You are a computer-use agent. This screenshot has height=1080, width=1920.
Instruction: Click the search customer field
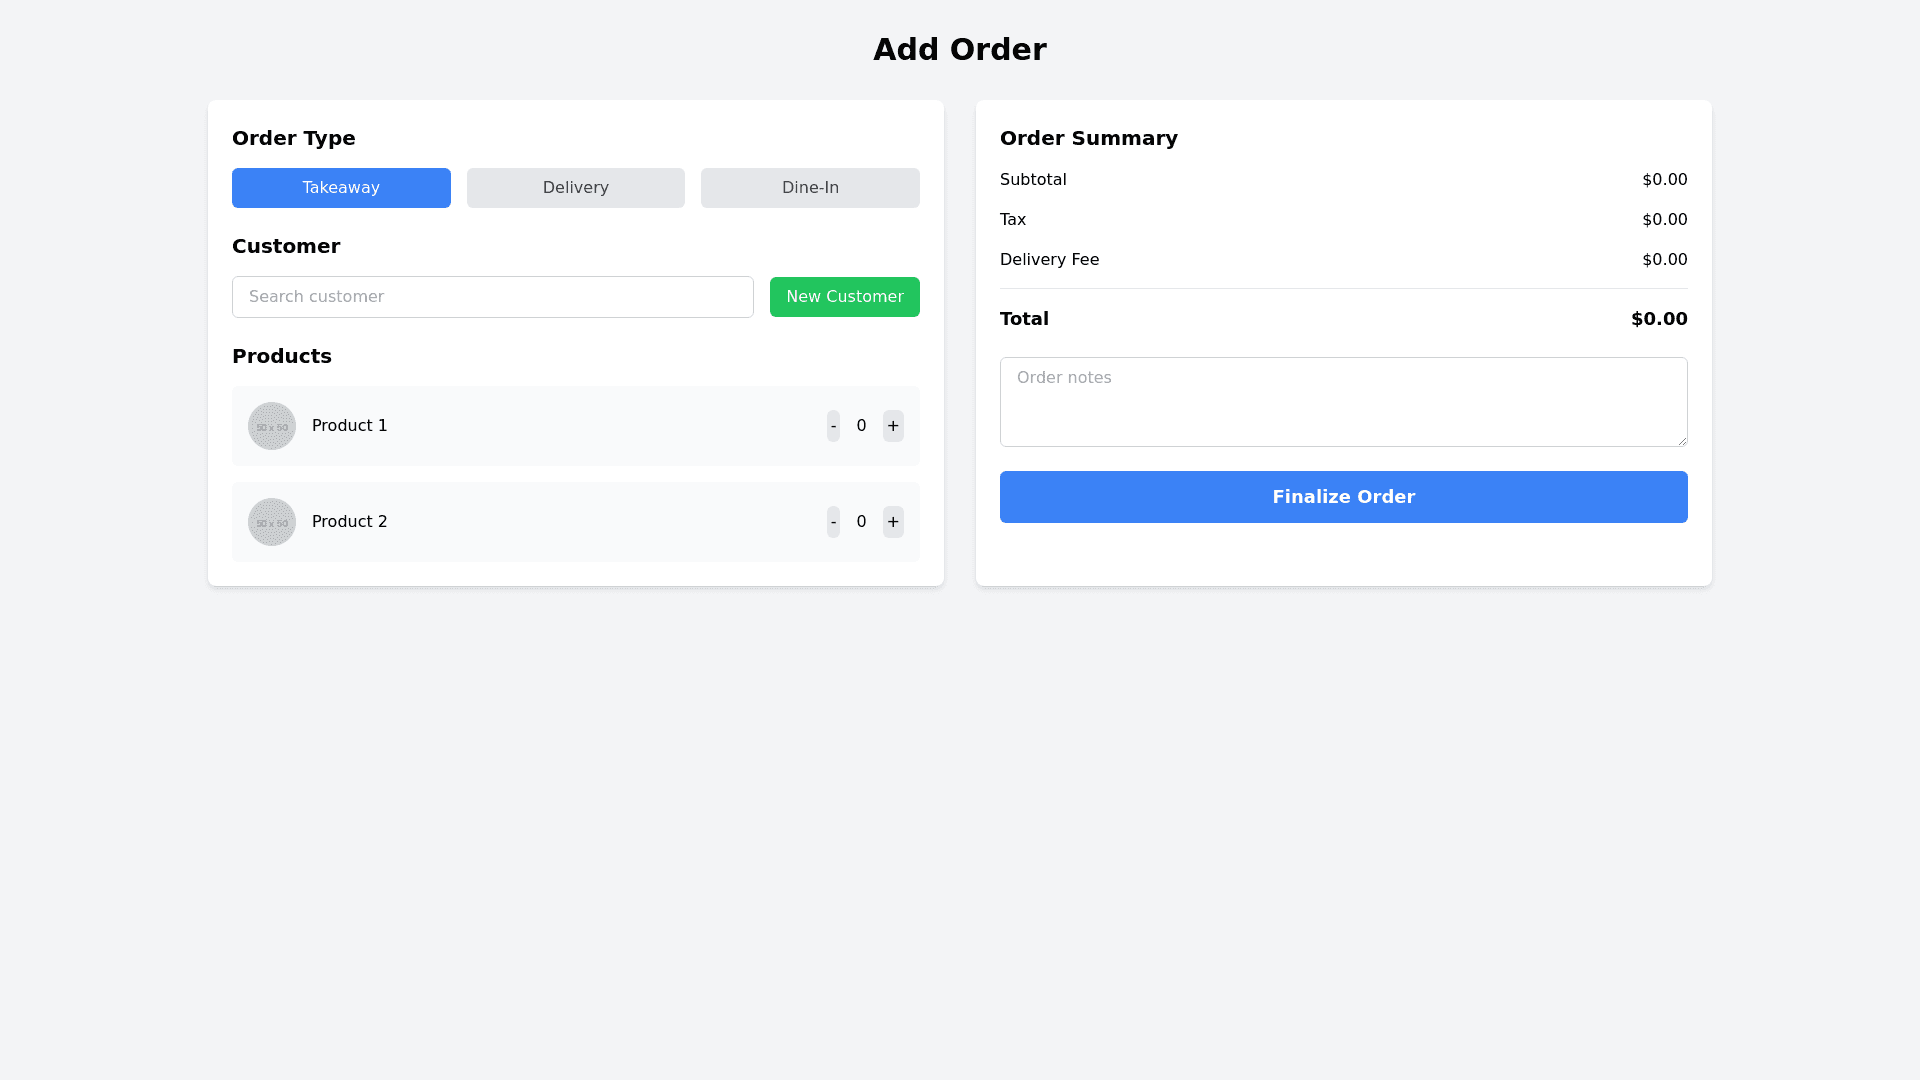coord(492,296)
